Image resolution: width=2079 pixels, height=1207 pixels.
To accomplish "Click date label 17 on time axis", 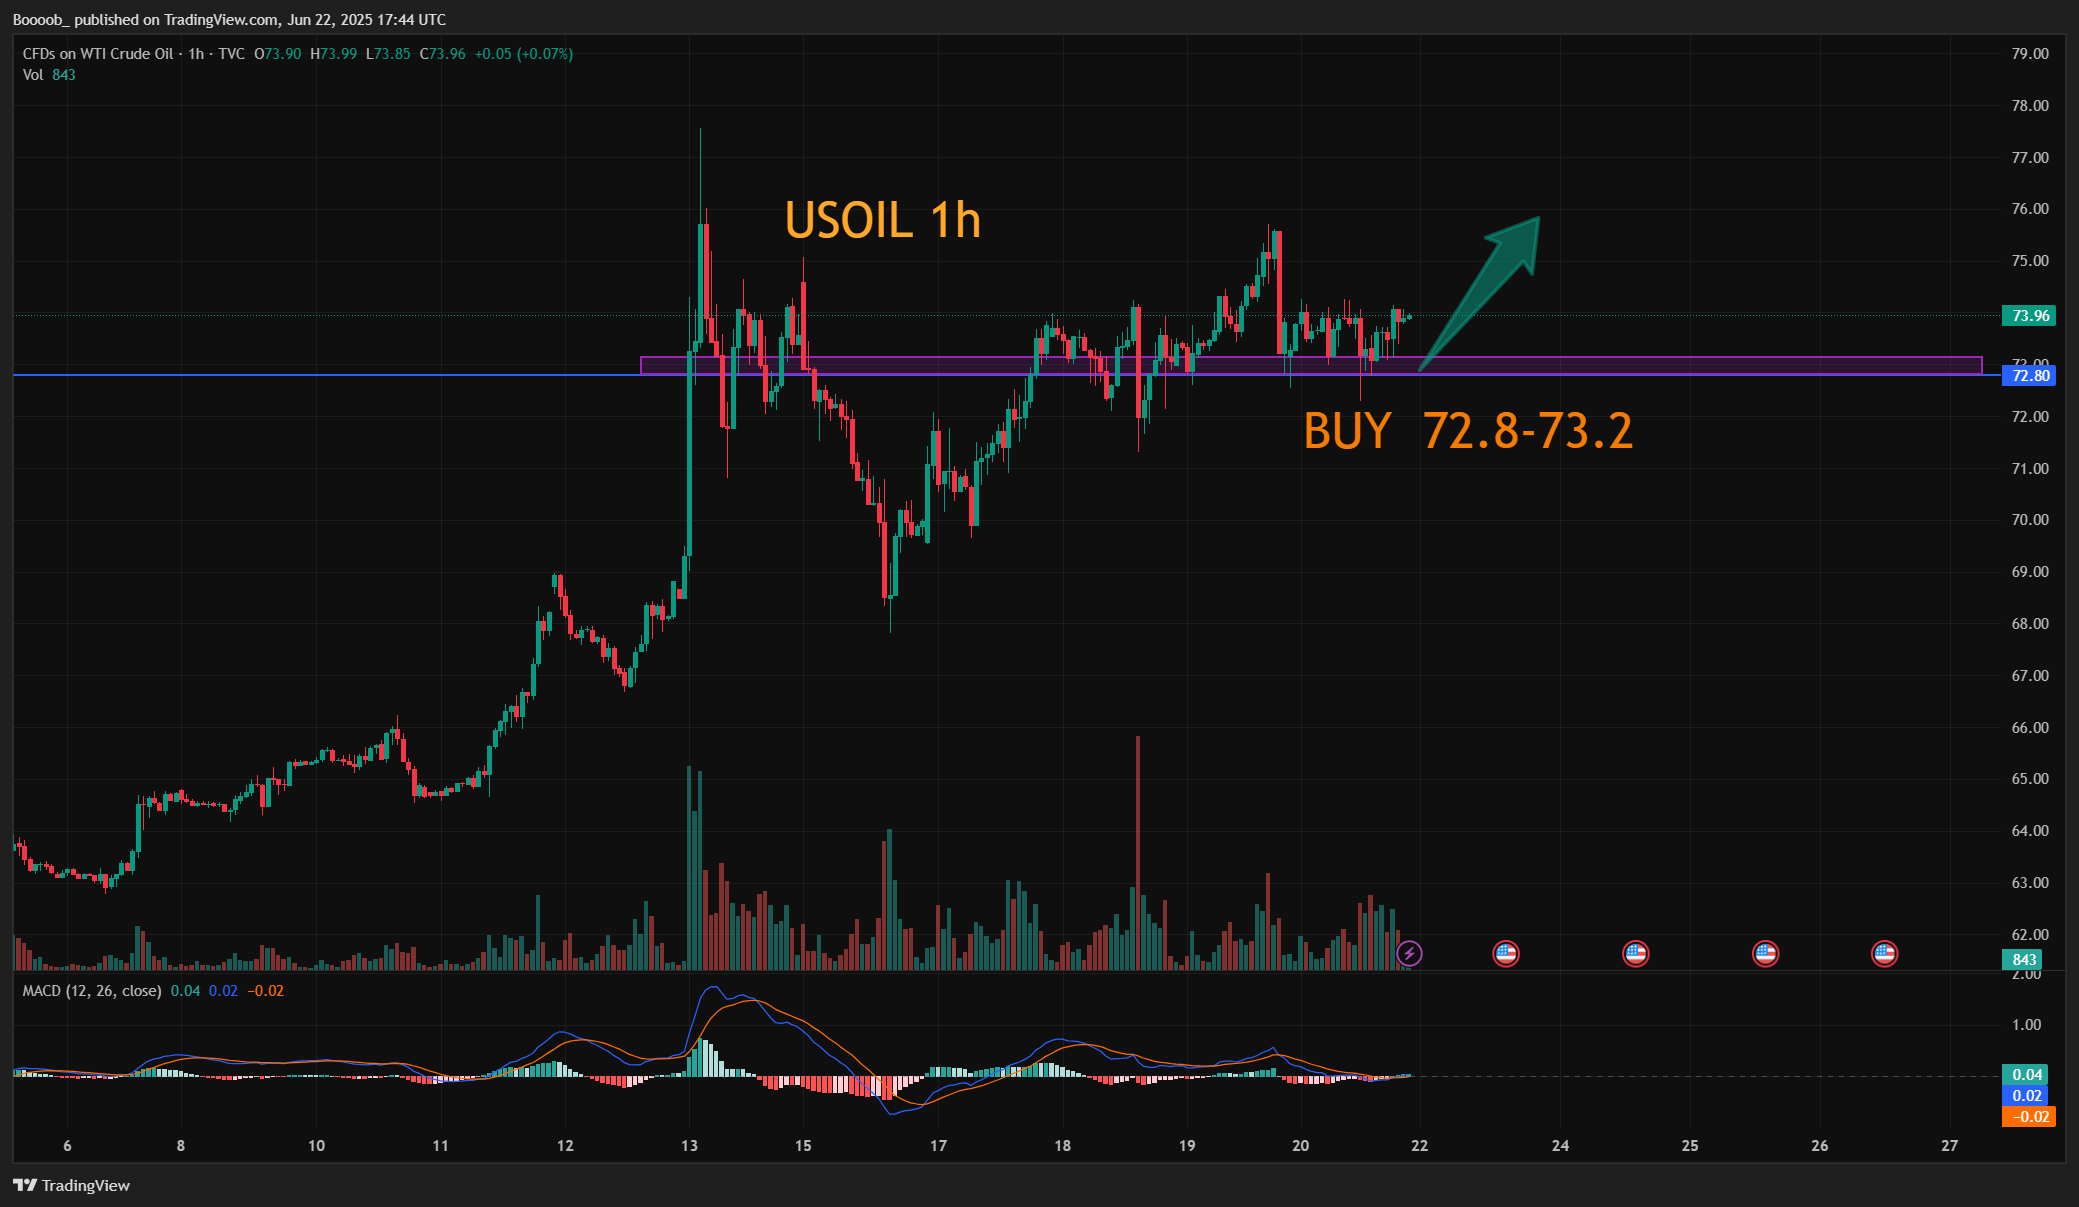I will [938, 1146].
